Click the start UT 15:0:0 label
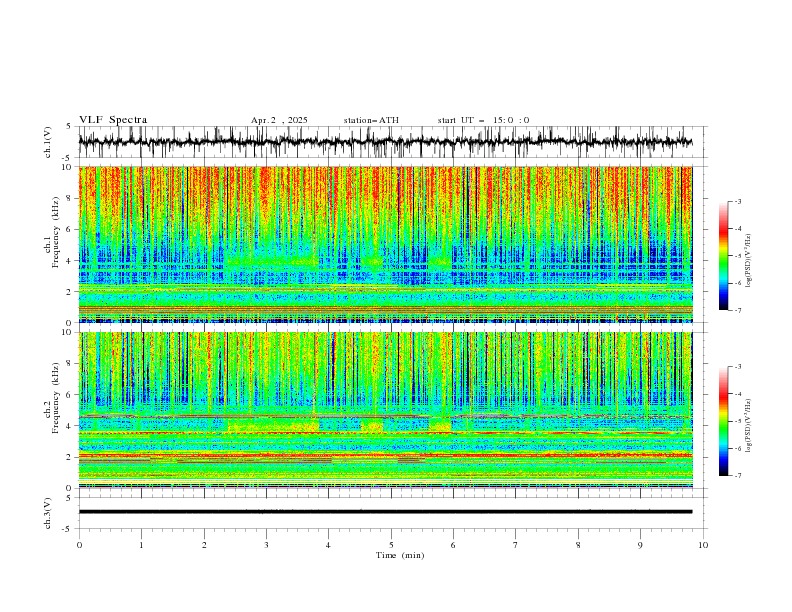 (483, 120)
